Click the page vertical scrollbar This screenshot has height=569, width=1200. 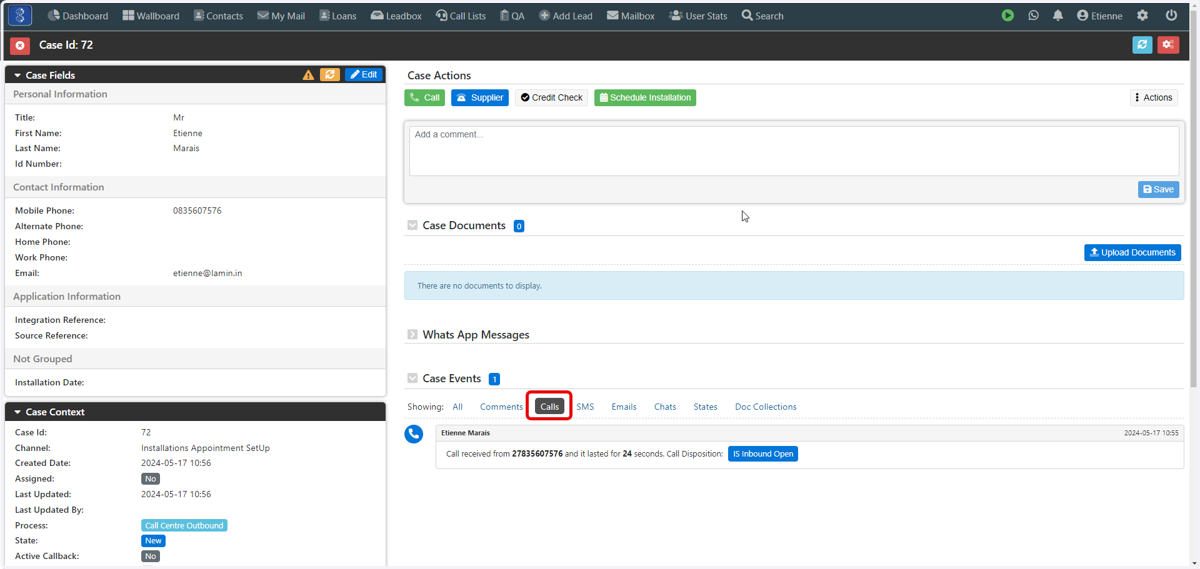click(x=1194, y=200)
